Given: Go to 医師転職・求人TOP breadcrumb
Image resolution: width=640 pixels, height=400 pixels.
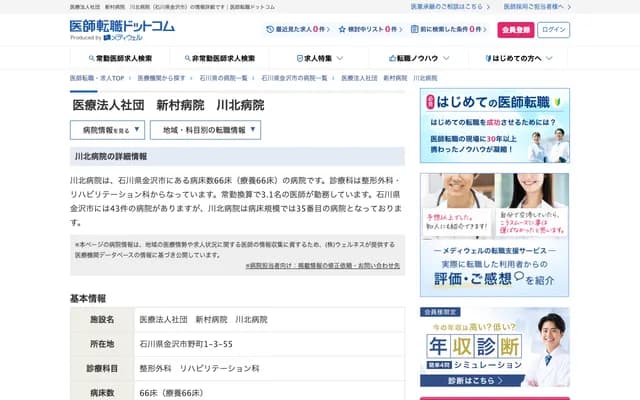Looking at the screenshot, I should [x=97, y=78].
